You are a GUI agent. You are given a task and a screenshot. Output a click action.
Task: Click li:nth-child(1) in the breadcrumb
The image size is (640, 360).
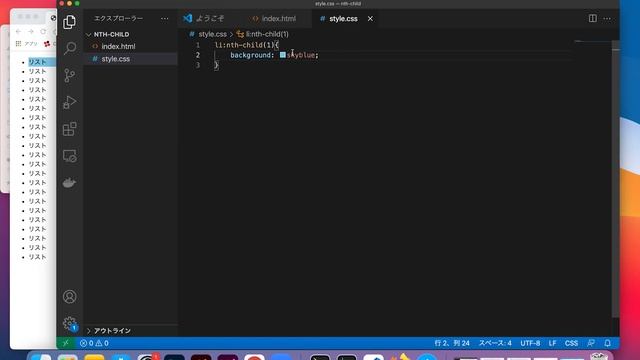tap(267, 34)
